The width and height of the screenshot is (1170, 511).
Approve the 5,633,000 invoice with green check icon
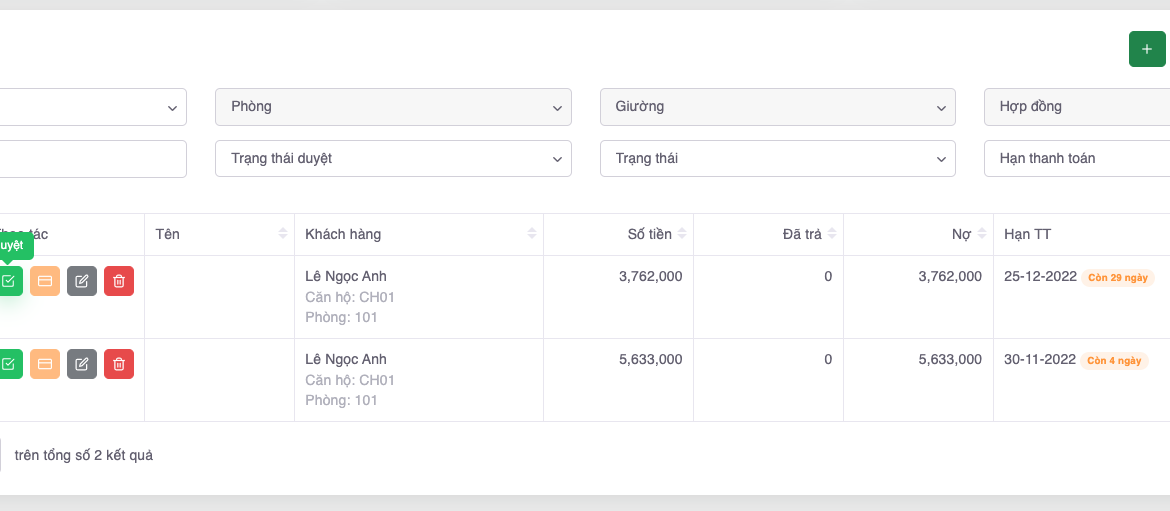click(x=9, y=364)
